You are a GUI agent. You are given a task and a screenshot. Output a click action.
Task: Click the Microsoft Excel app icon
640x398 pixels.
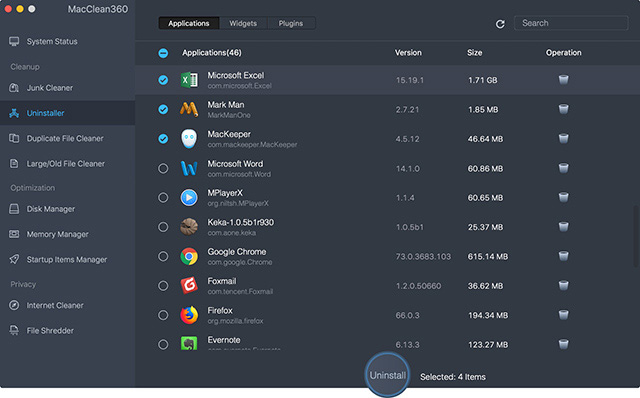coord(189,80)
